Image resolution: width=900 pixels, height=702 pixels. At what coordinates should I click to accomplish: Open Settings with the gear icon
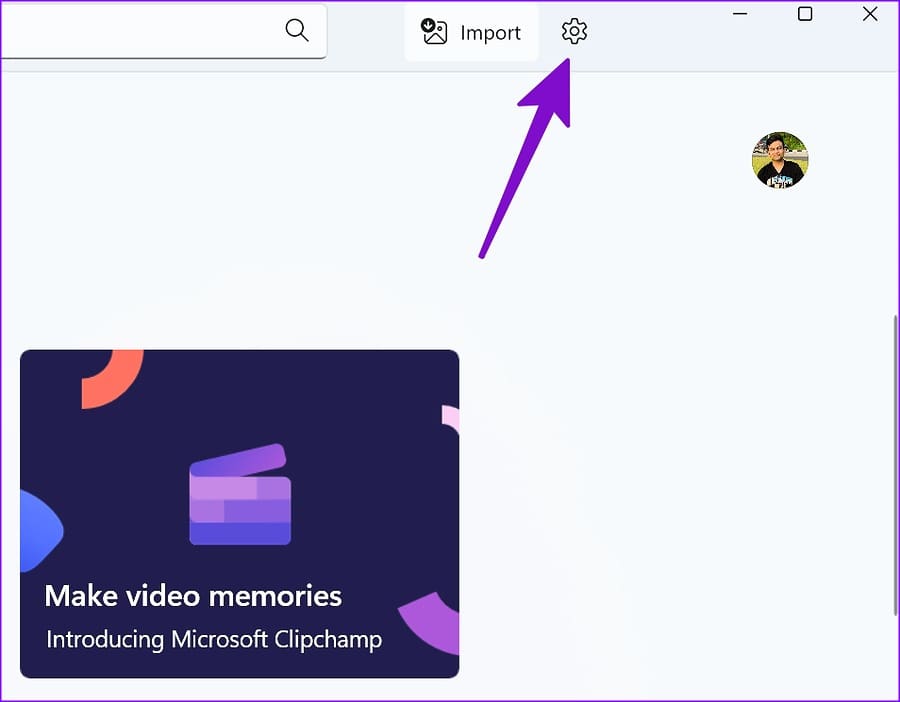574,31
